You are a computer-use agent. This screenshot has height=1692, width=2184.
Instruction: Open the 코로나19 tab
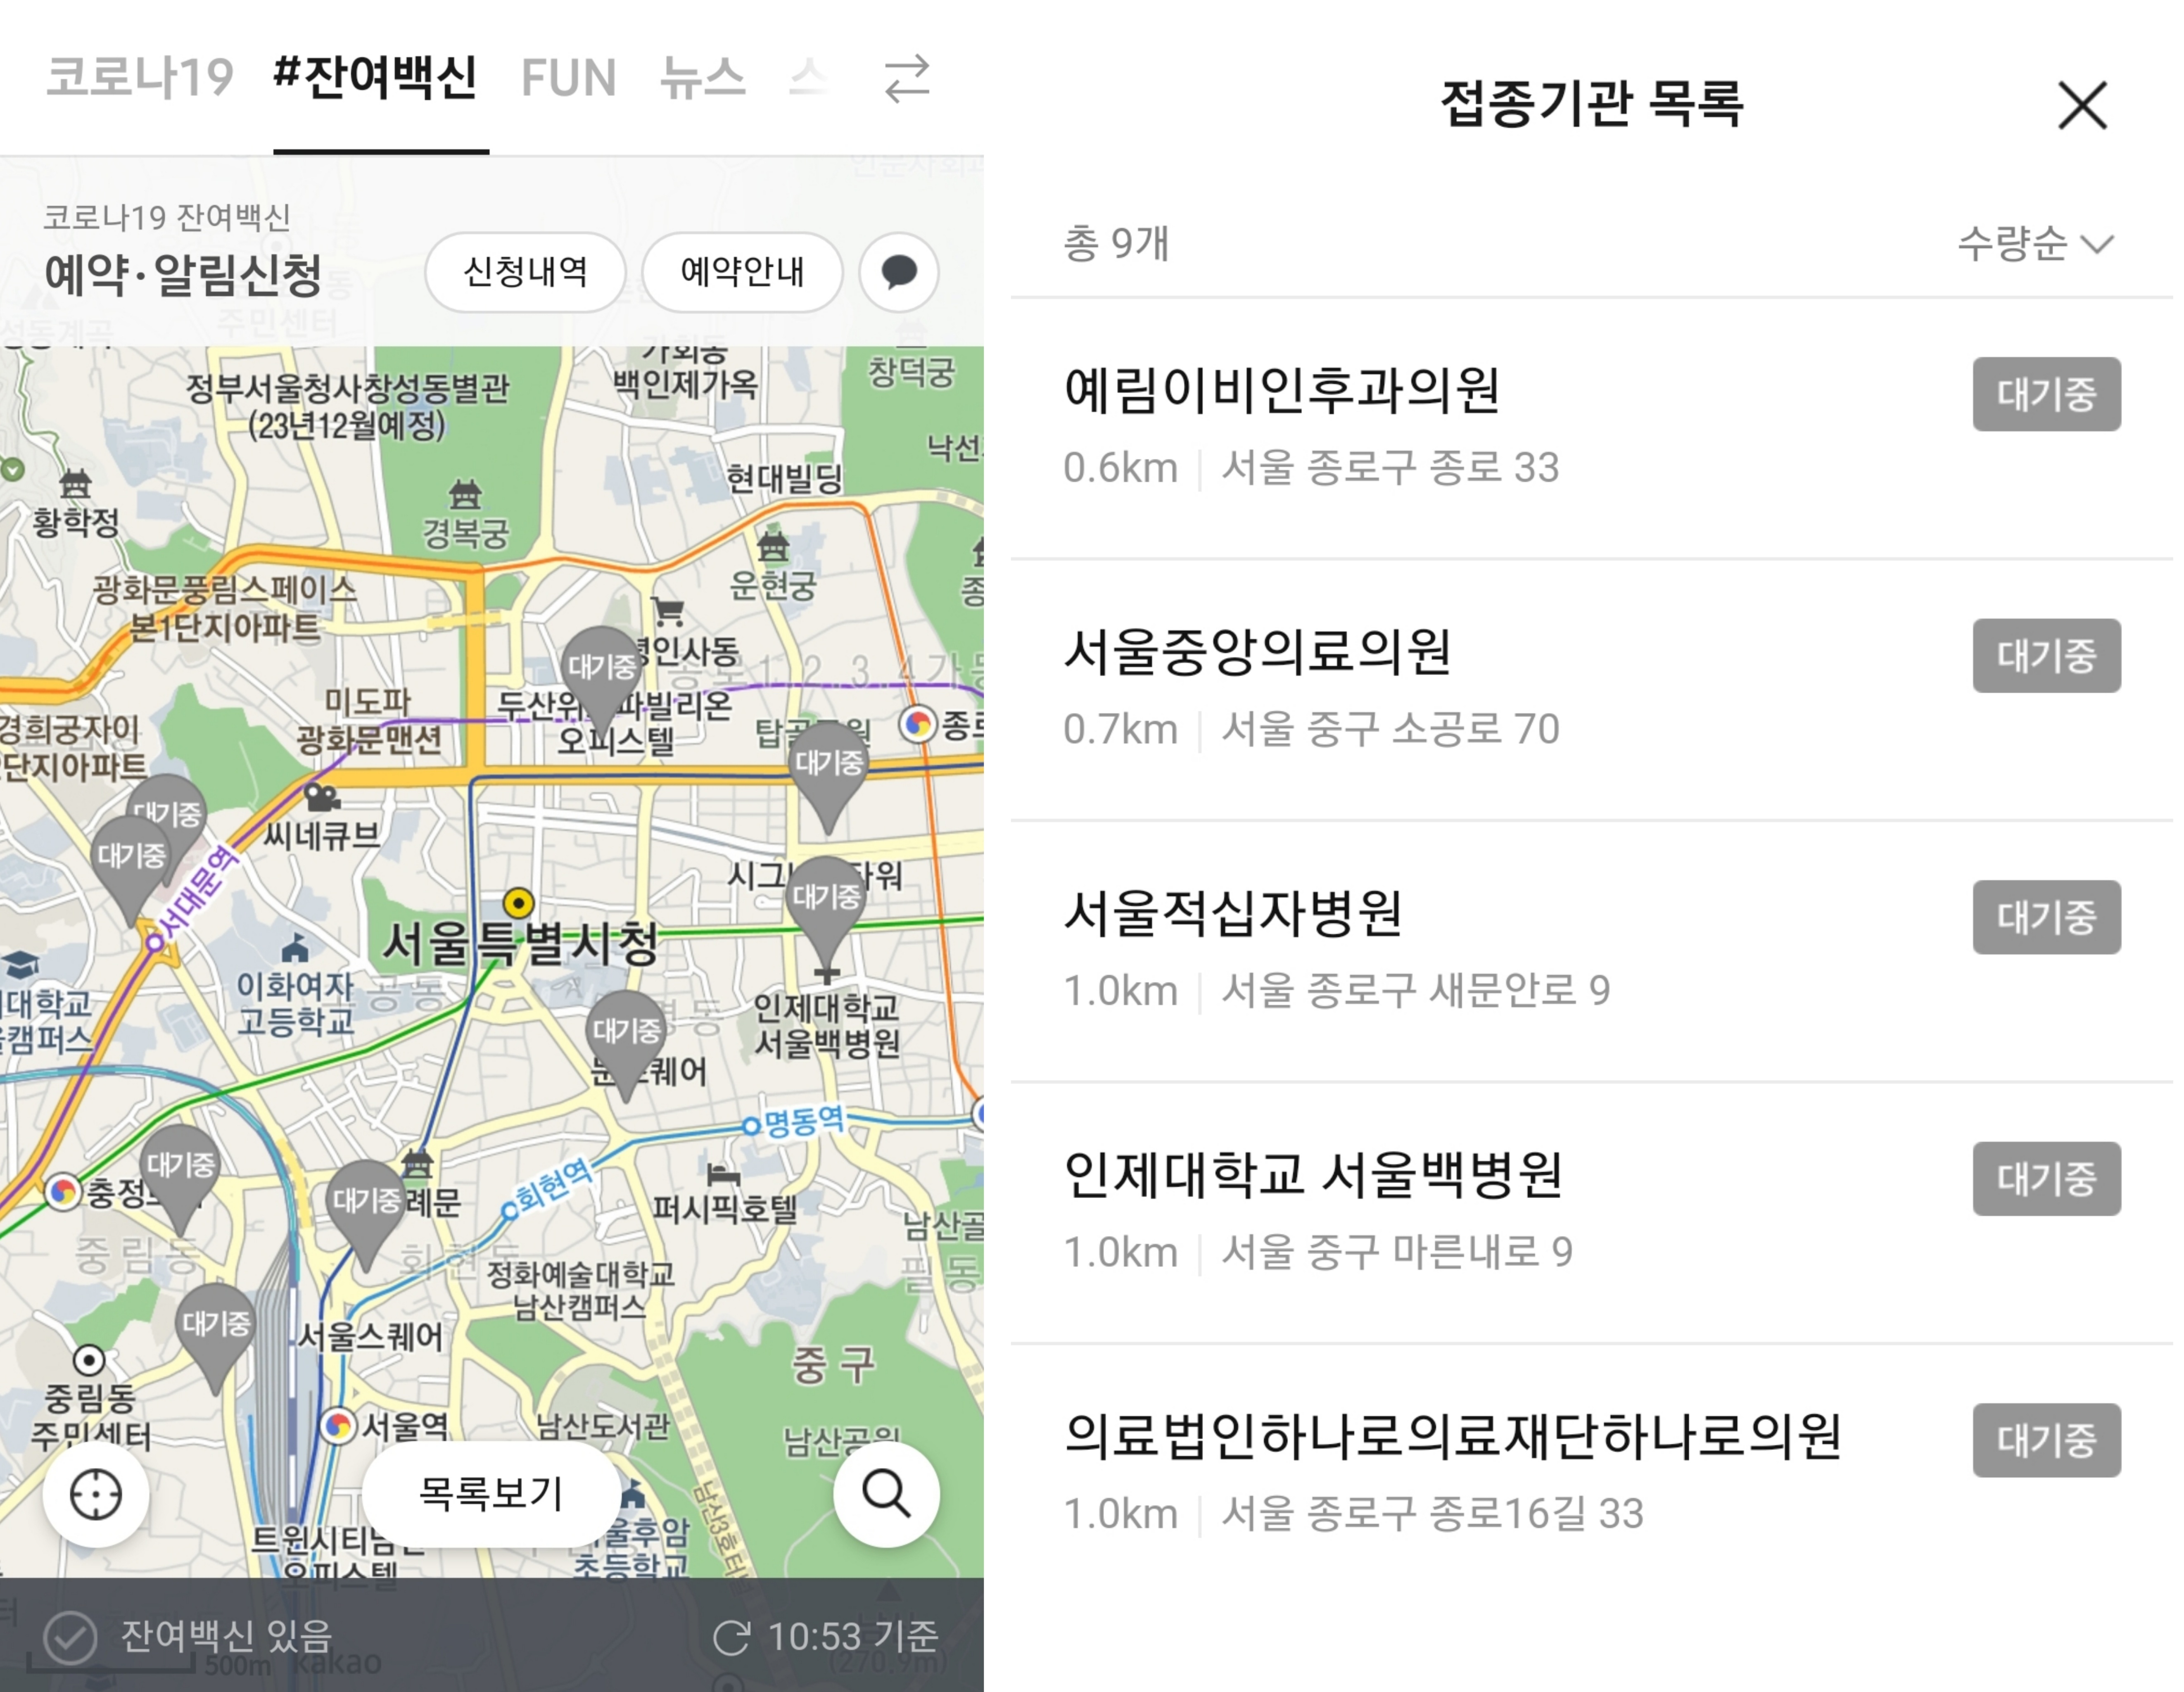click(x=140, y=78)
